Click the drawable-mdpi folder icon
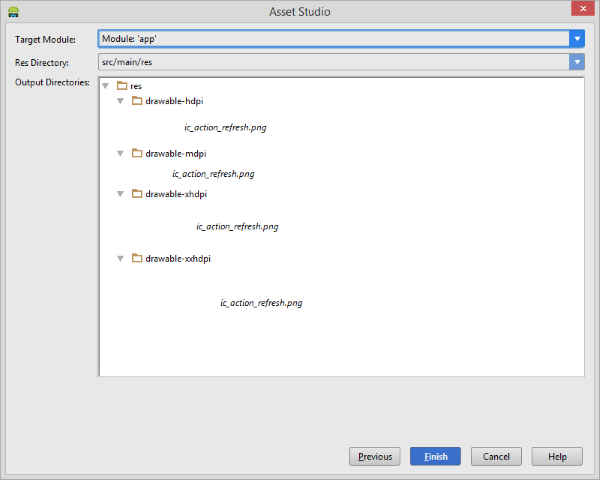The image size is (600, 480). coord(137,153)
